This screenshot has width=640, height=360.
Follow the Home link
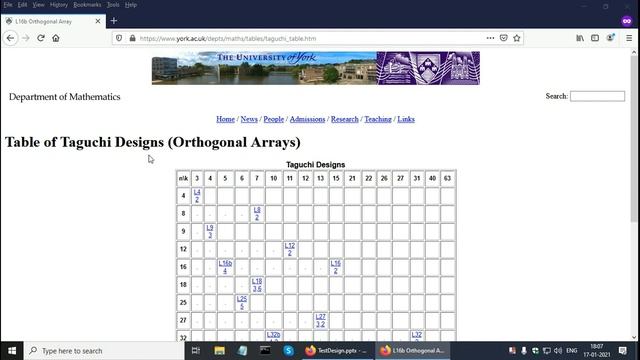(225, 119)
